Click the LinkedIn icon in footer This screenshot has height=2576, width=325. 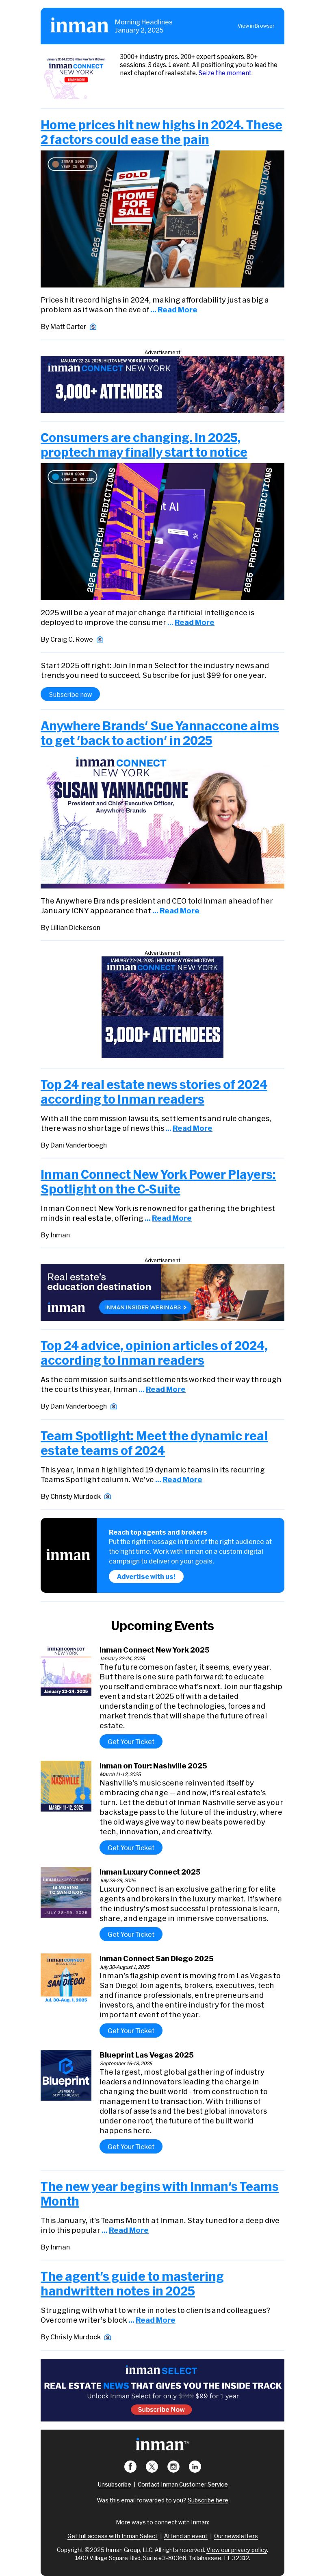tap(195, 2466)
